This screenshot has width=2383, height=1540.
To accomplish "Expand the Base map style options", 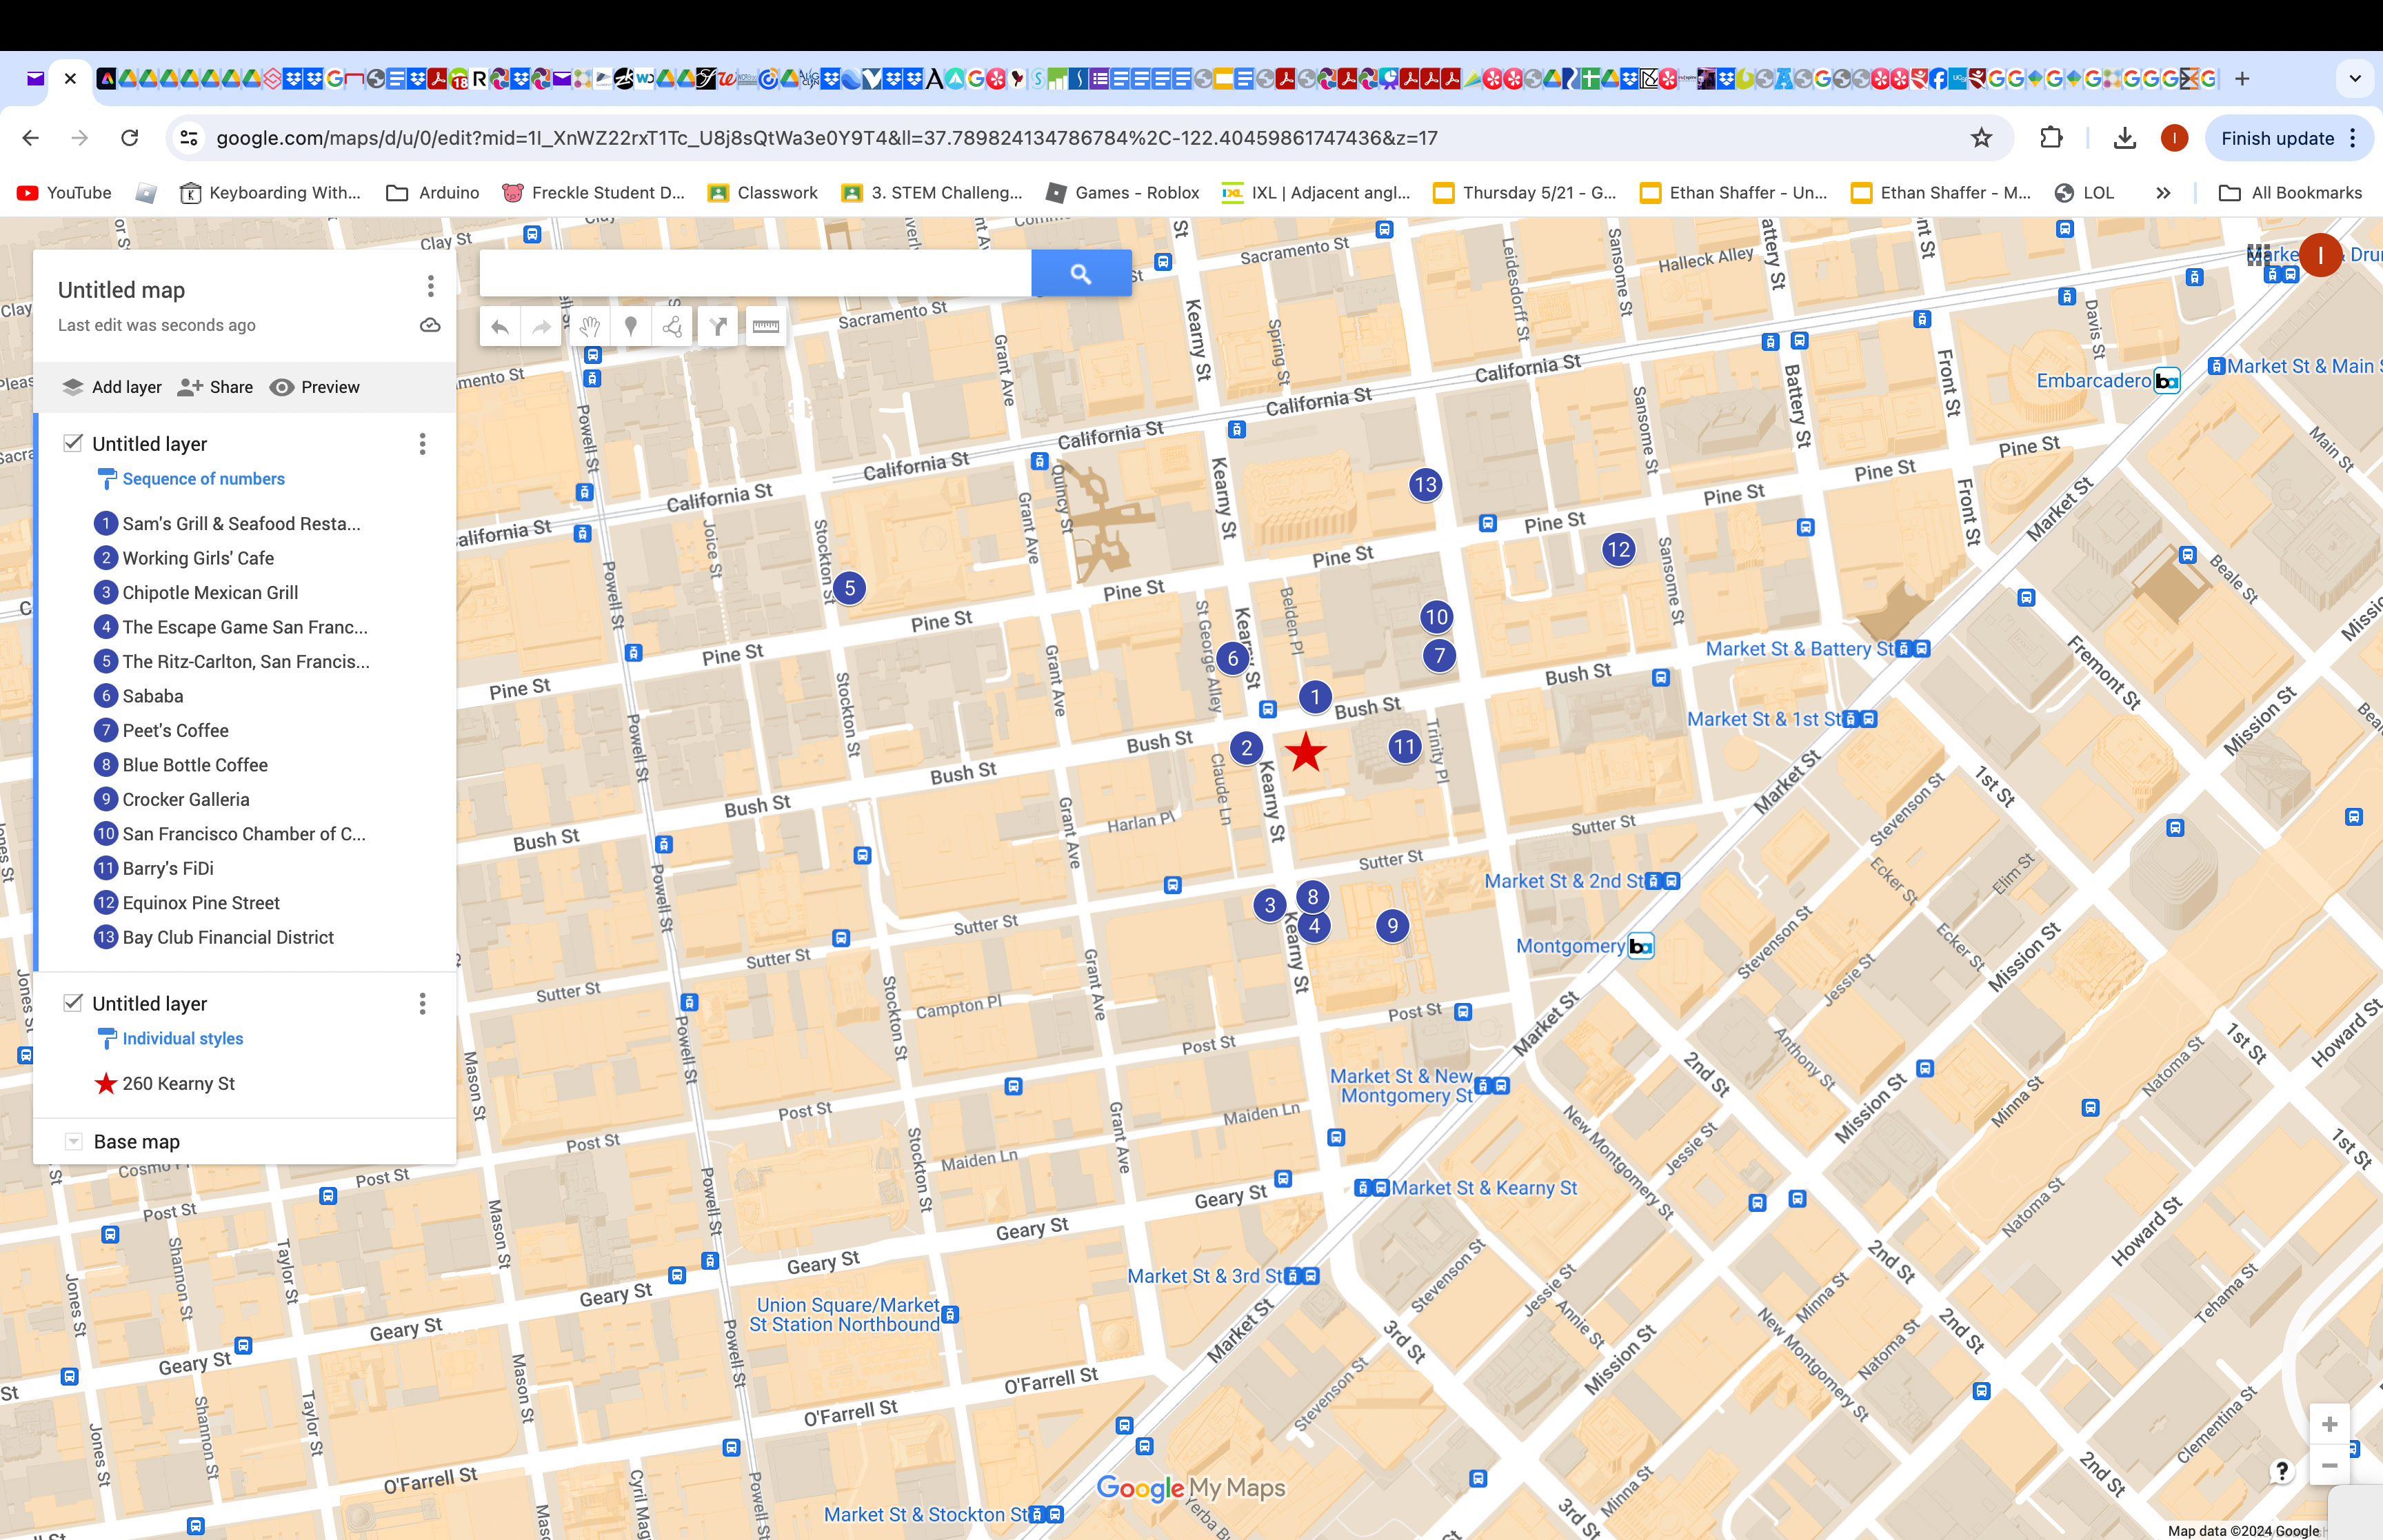I will click(74, 1140).
